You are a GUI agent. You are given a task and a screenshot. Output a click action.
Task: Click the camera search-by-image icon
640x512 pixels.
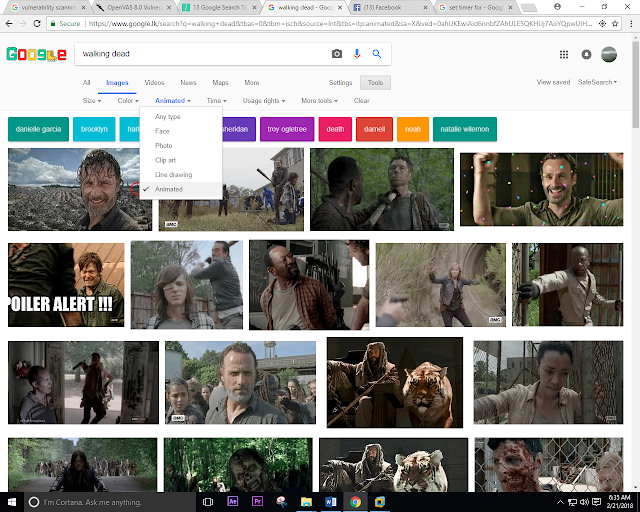pos(337,53)
